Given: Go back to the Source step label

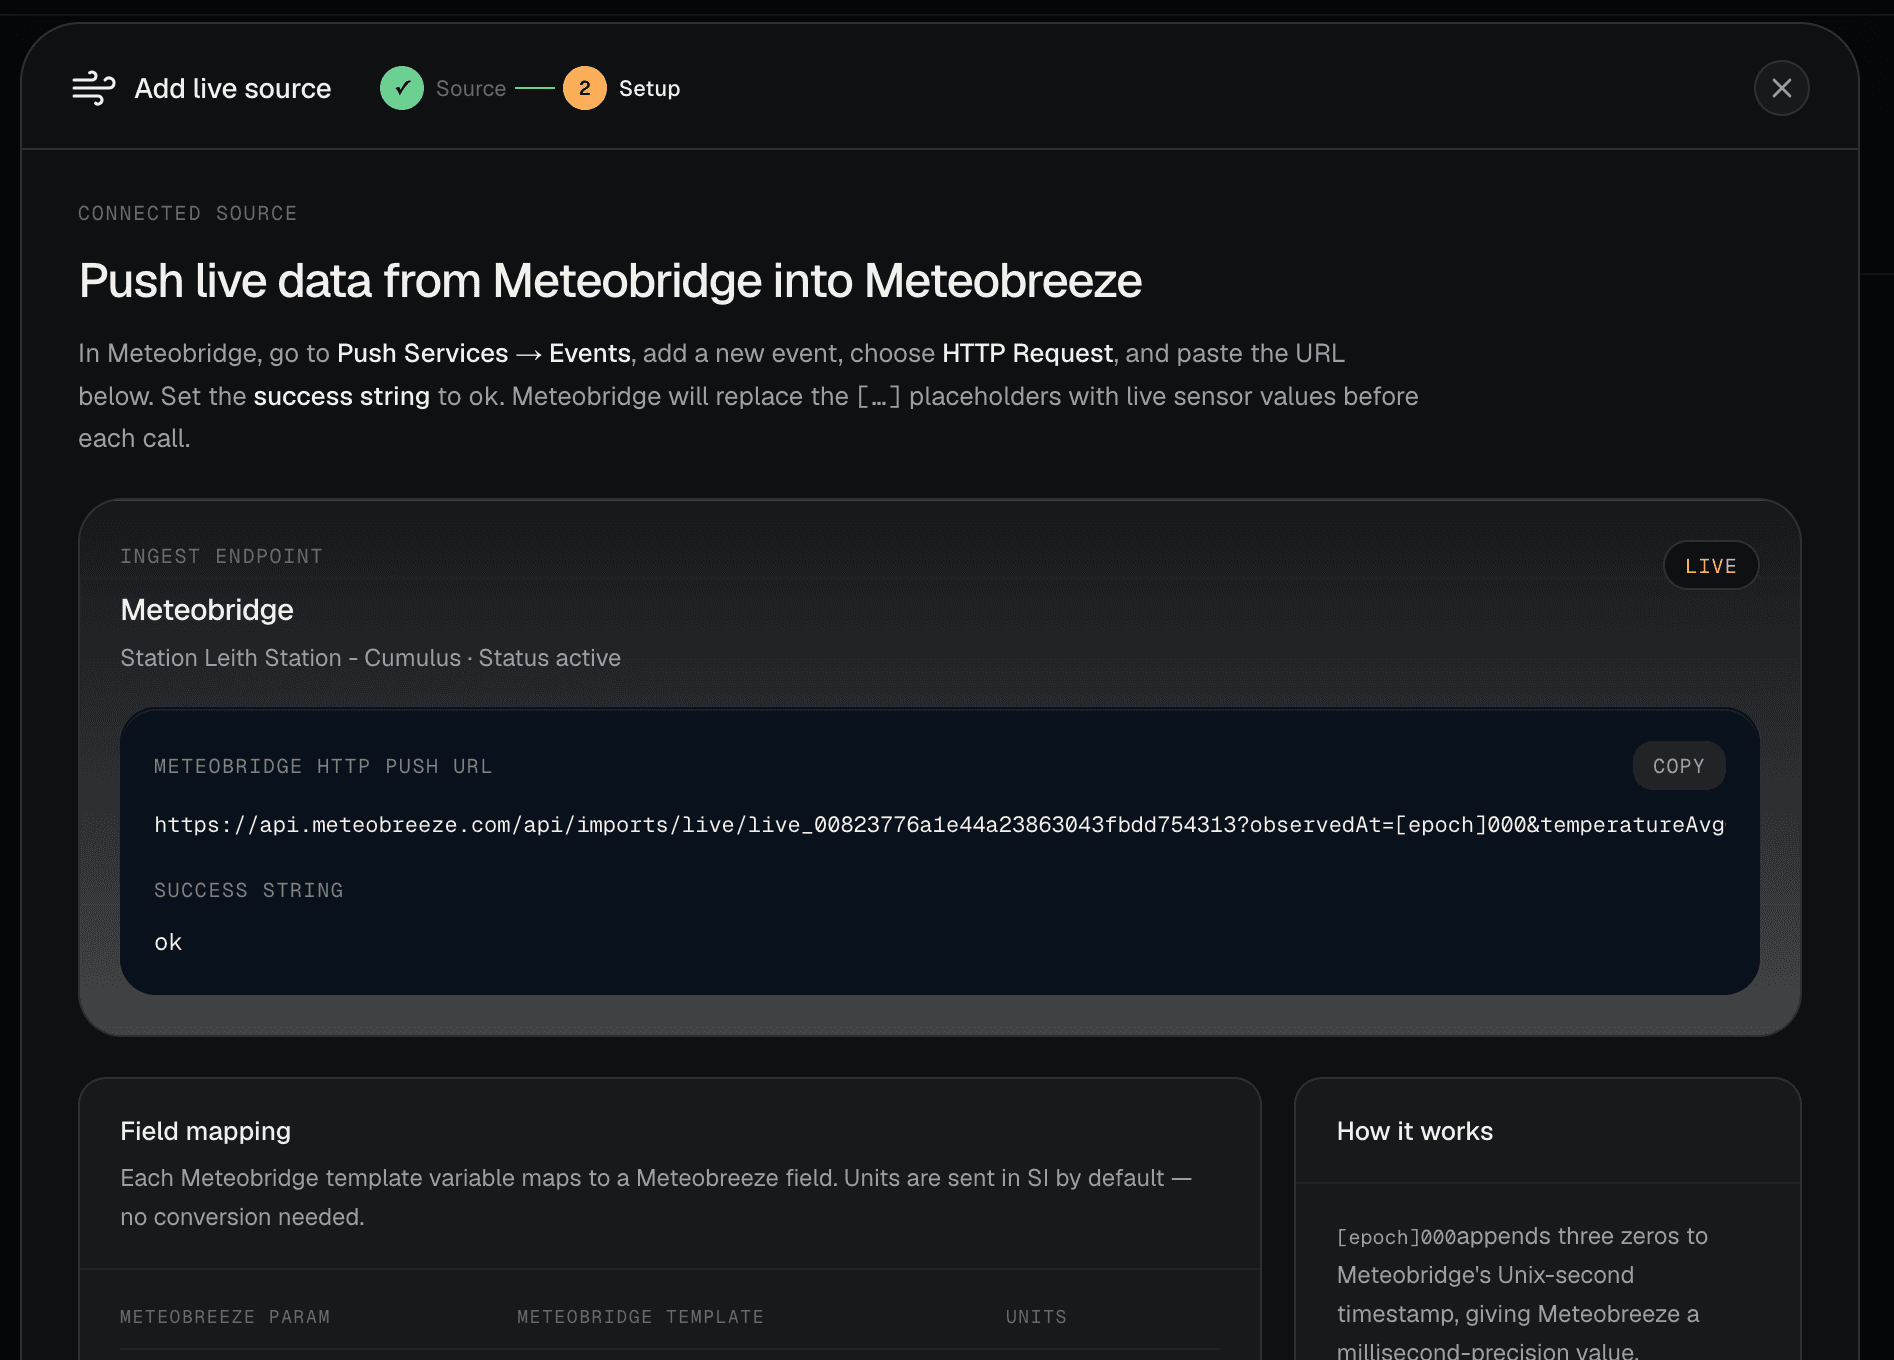Looking at the screenshot, I should click(x=471, y=88).
